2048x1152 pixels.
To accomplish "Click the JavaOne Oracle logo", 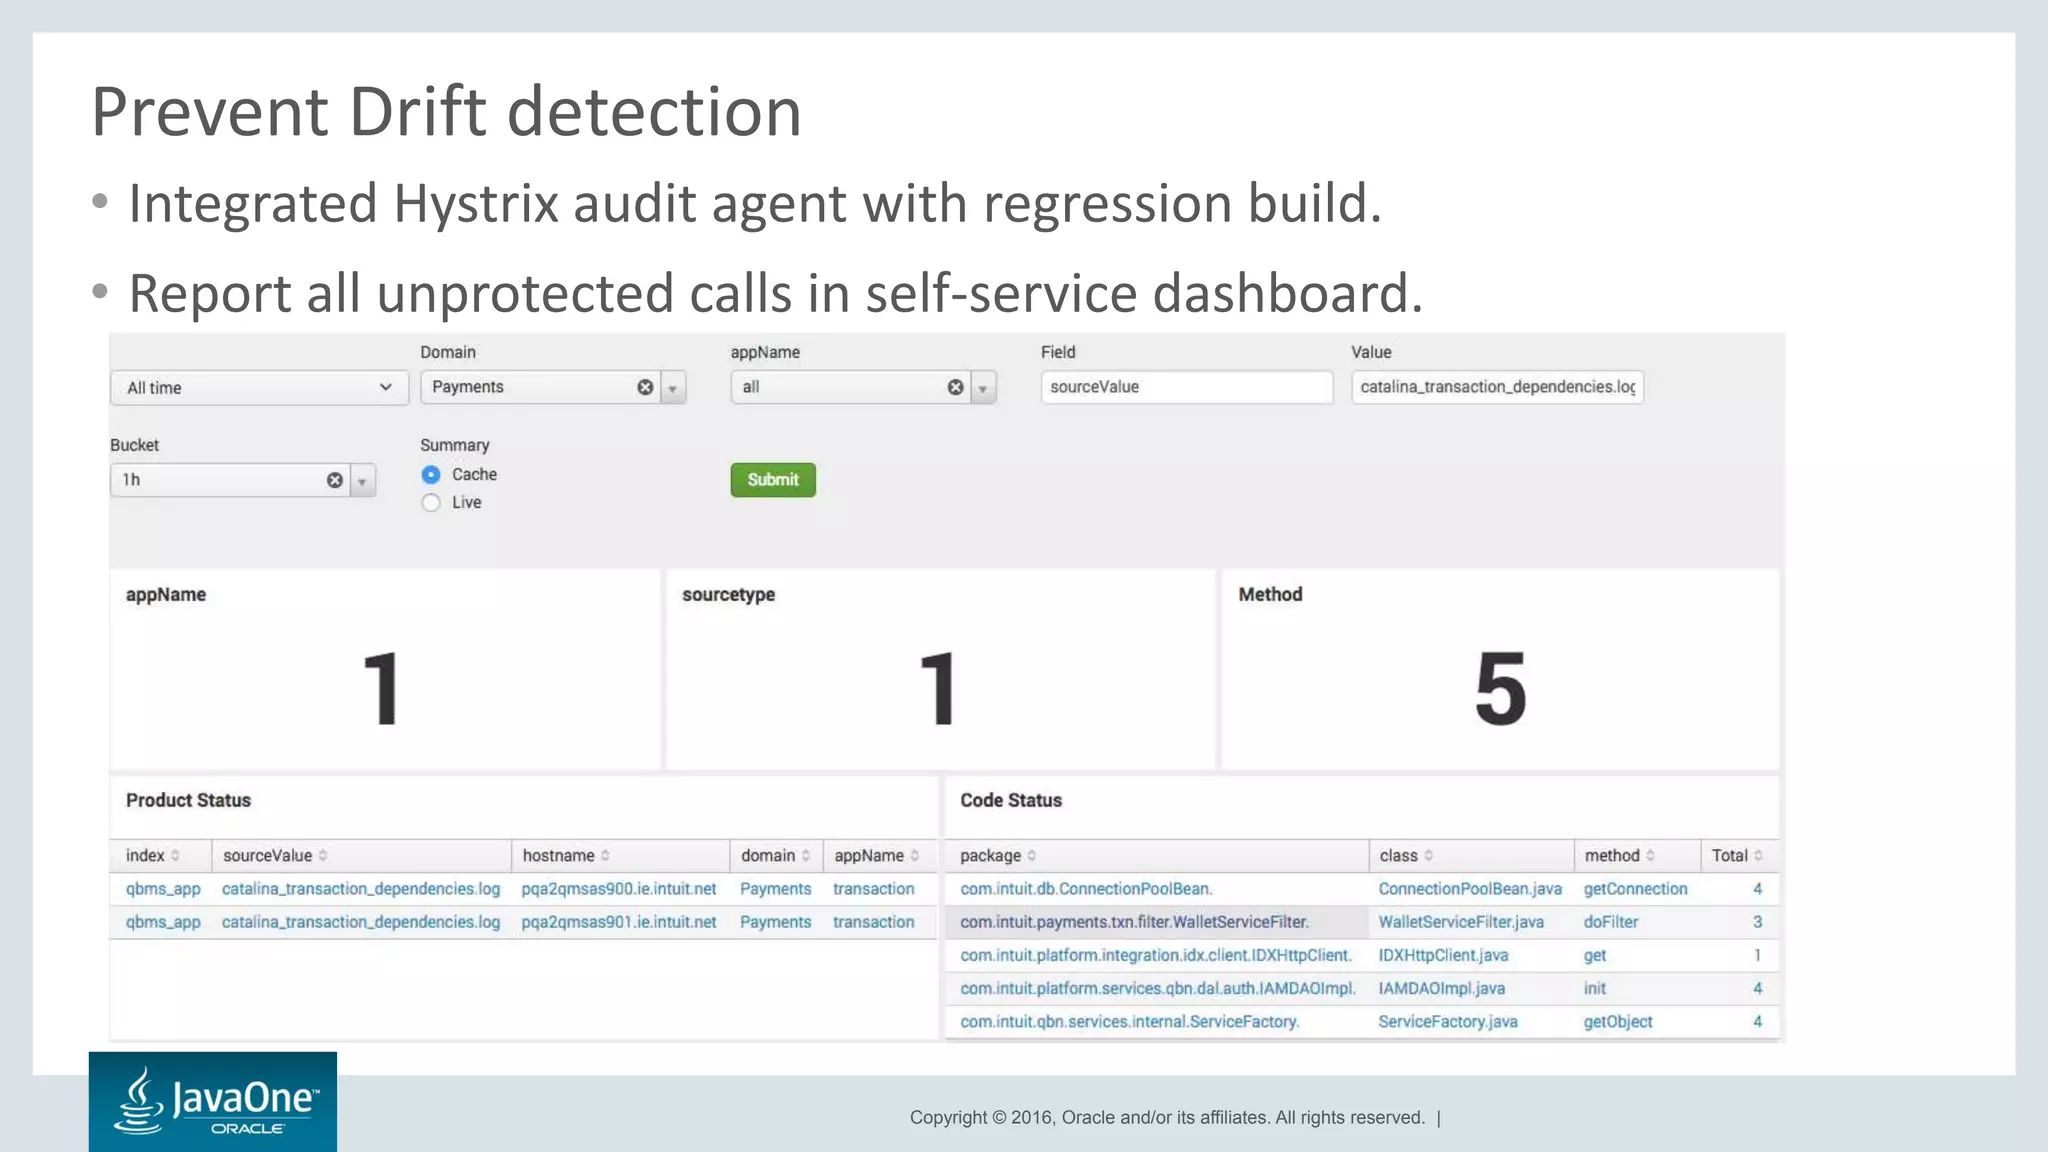I will coord(213,1101).
